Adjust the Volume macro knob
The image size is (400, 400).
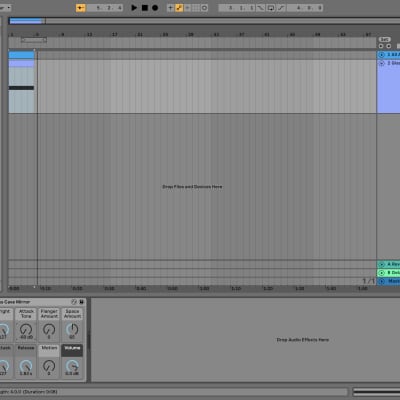[72, 366]
